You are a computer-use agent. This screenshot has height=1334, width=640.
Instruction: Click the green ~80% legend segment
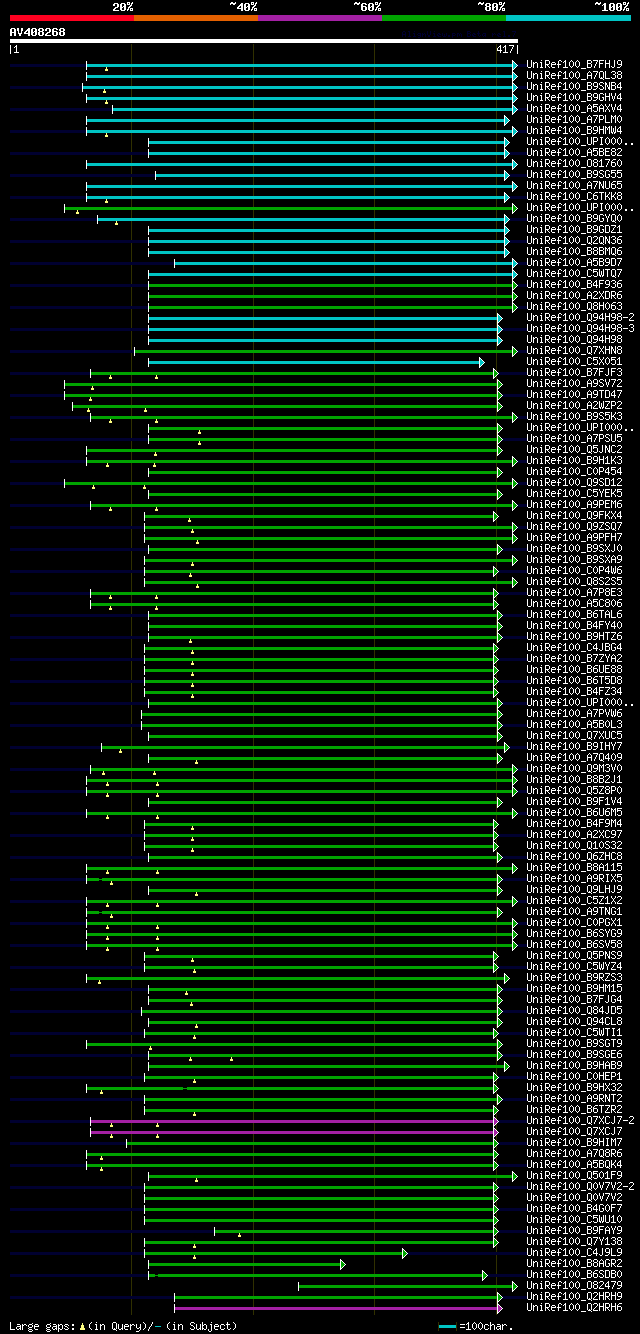pyautogui.click(x=444, y=17)
